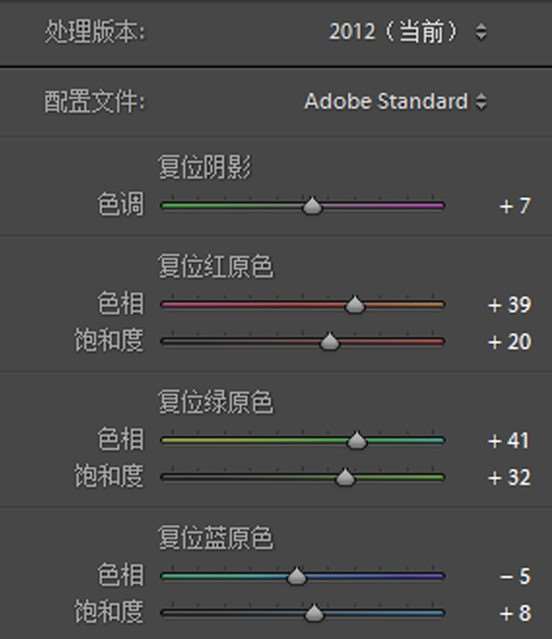Open the 处理版本 2012 dropdown arrows
The height and width of the screenshot is (639, 552).
pos(481,32)
